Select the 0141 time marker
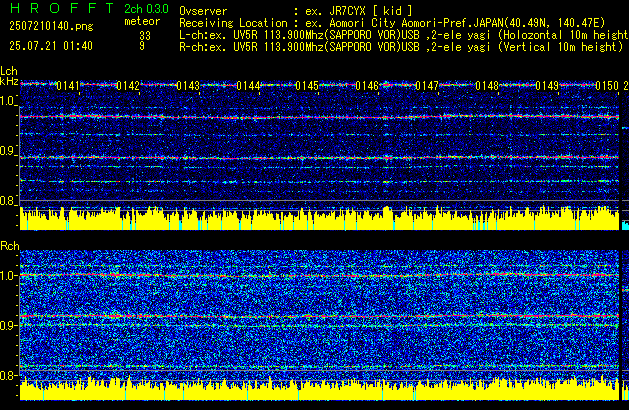Viewport: 629px width, 410px height. pyautogui.click(x=68, y=86)
